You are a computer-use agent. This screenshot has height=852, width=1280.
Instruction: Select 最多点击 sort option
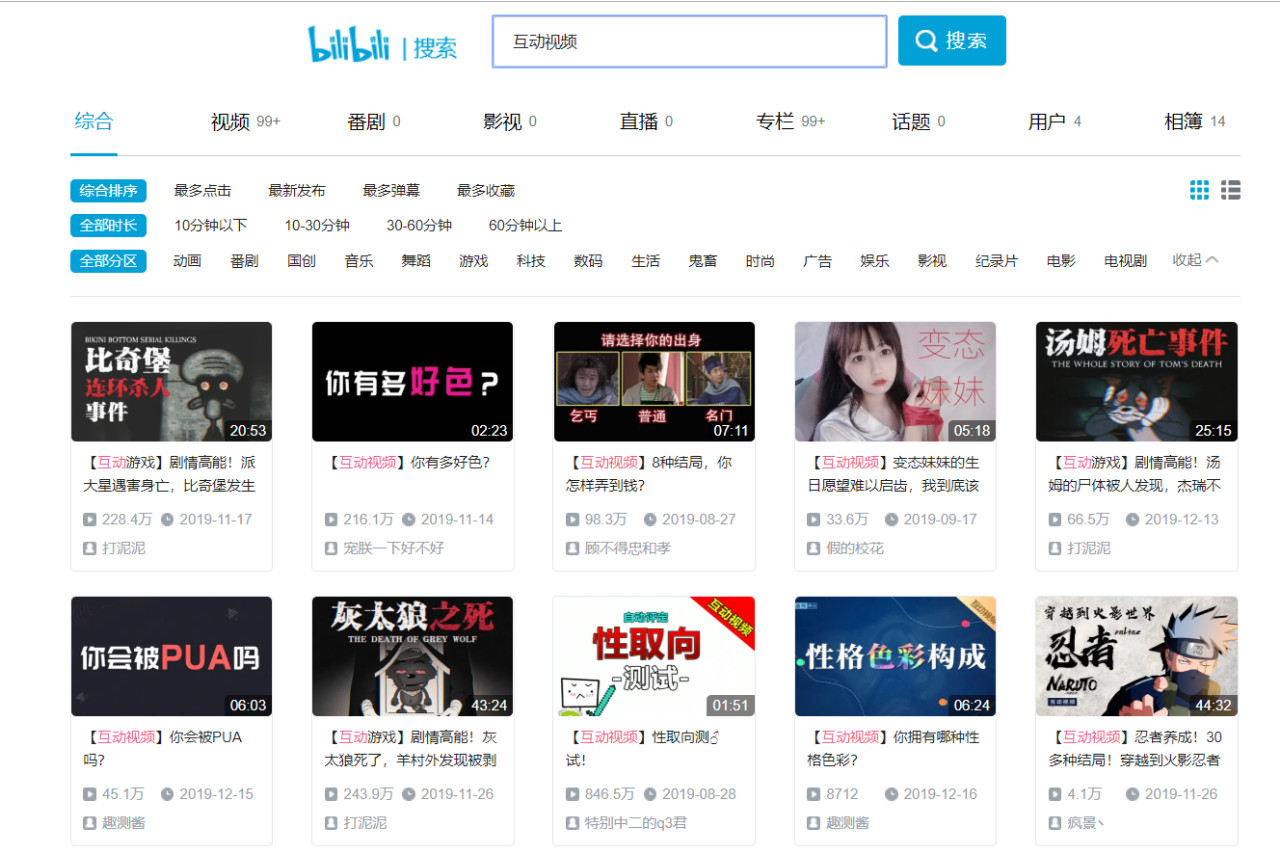202,190
